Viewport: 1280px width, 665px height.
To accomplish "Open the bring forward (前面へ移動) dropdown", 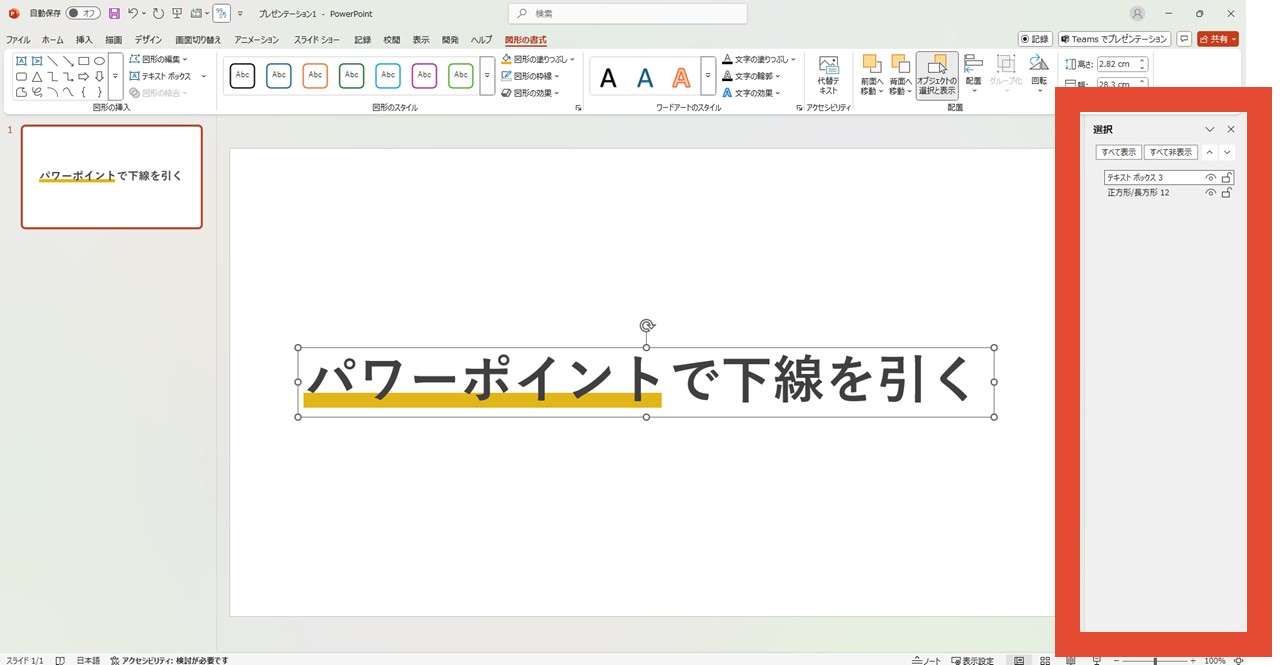I will point(872,76).
